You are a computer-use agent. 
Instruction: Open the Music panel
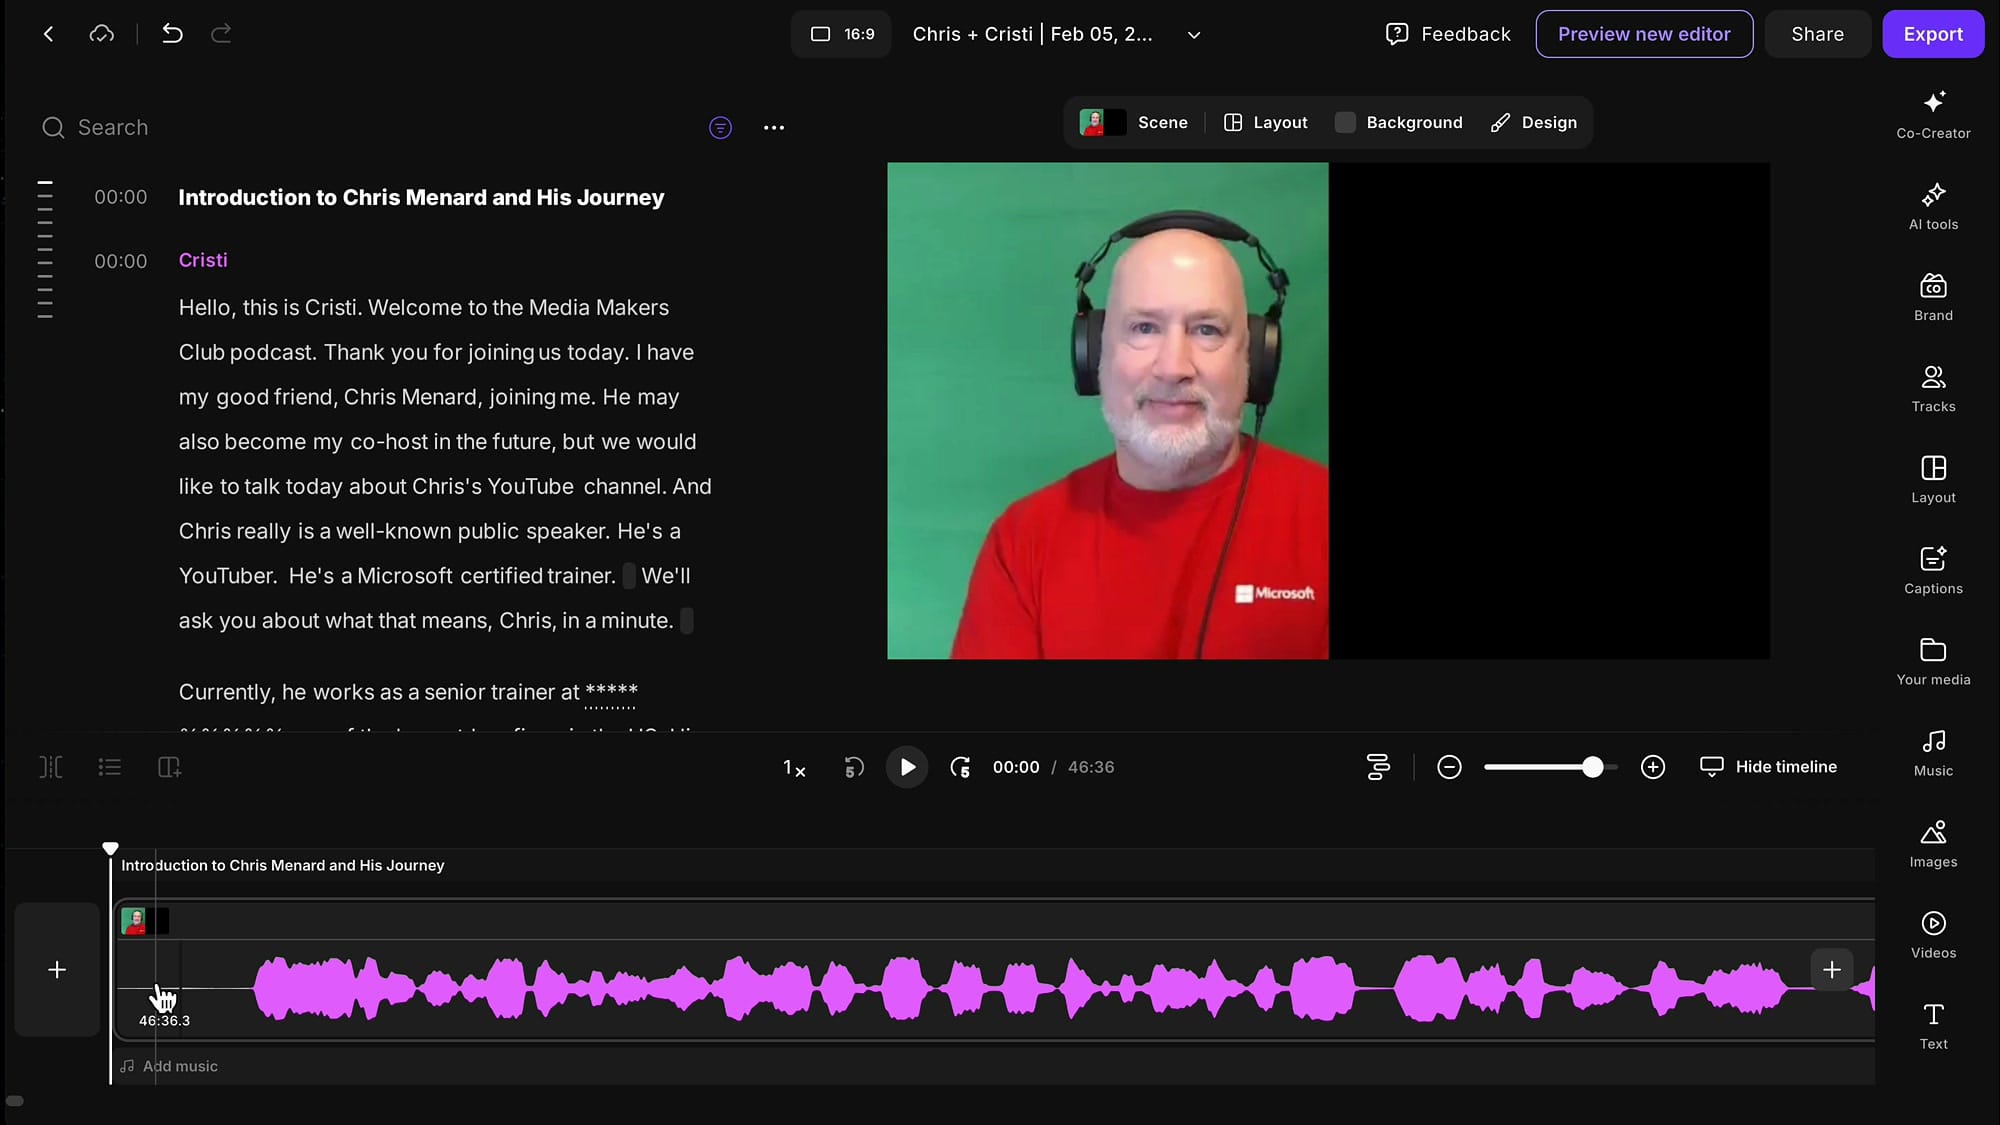(1932, 752)
